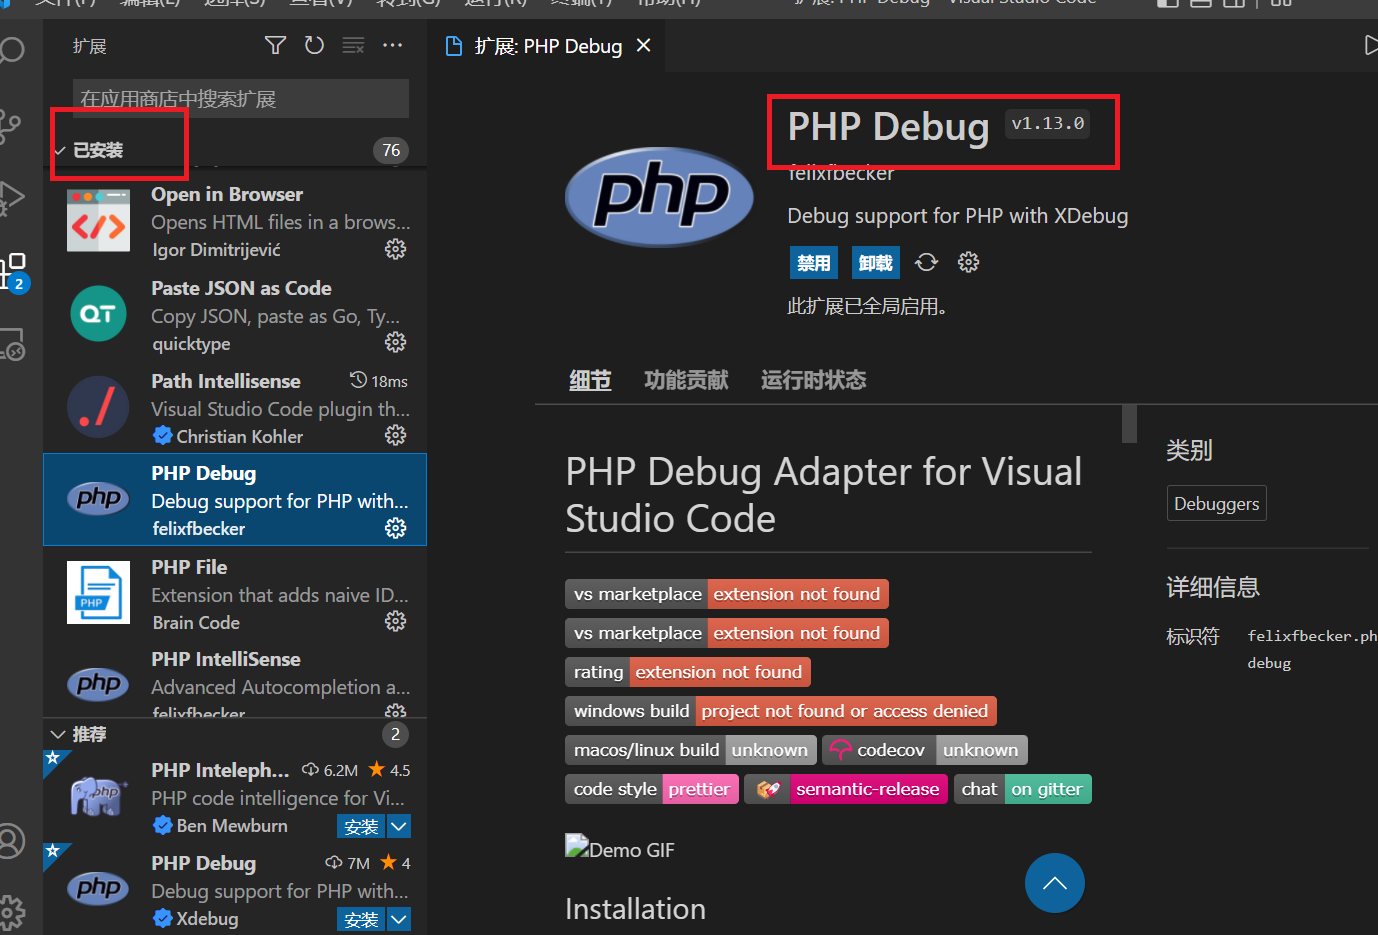The height and width of the screenshot is (935, 1378).
Task: Click the semantic-release badge
Action: (x=846, y=789)
